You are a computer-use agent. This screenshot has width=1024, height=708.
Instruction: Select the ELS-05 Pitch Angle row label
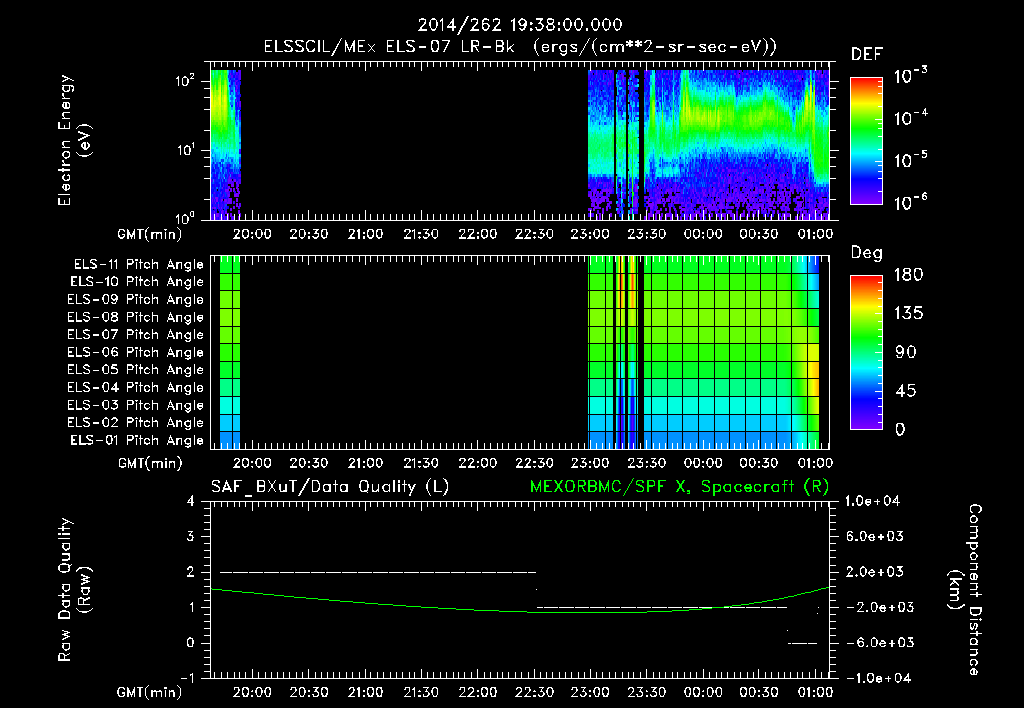tap(135, 370)
